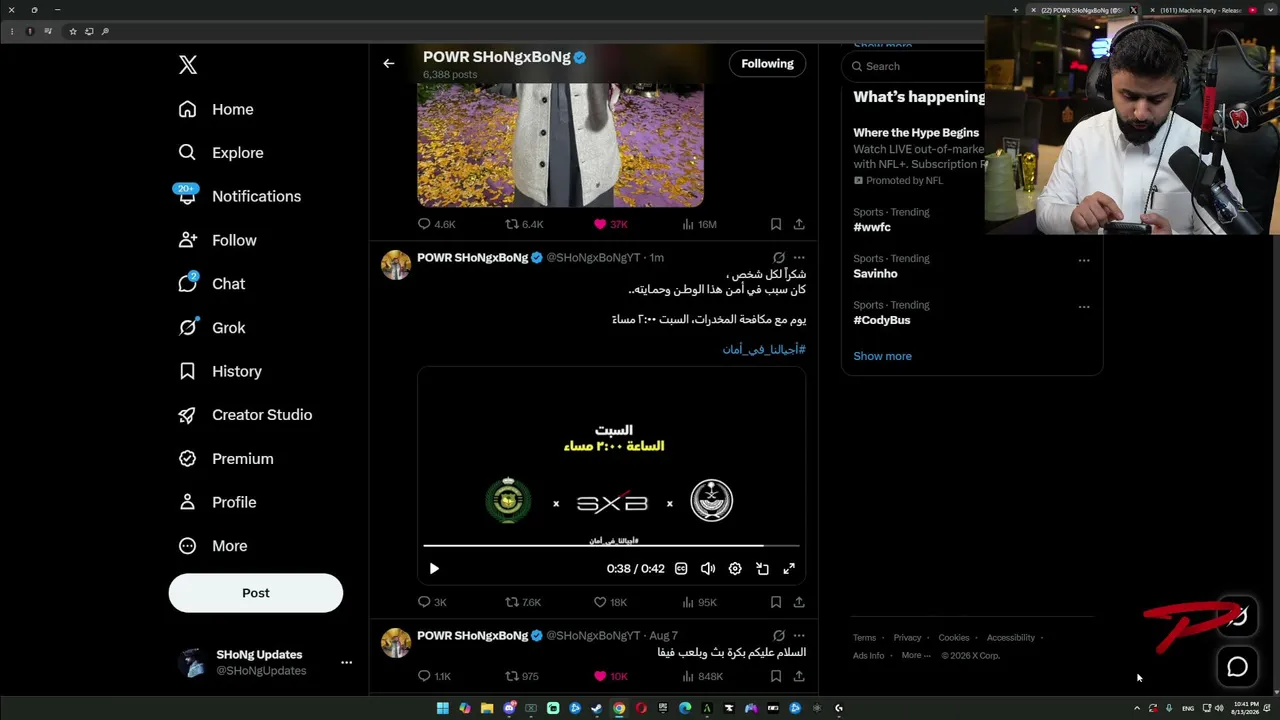1280x720 pixels.
Task: Open the Windows Start menu
Action: coord(442,708)
